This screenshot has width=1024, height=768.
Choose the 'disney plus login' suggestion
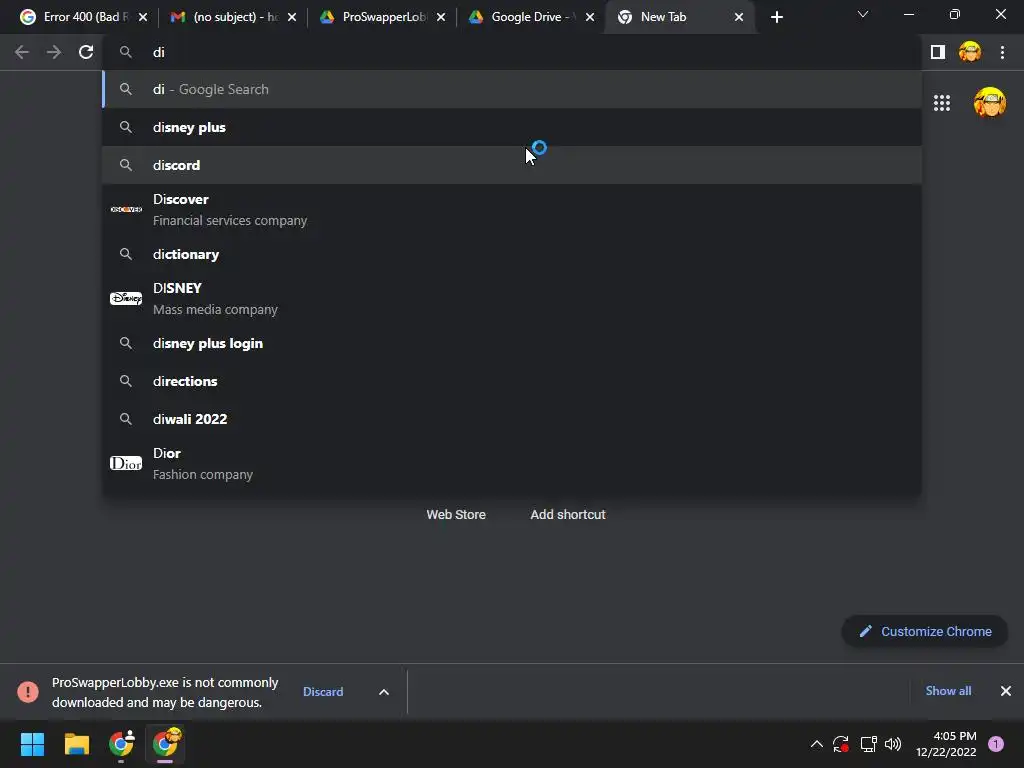tap(511, 343)
